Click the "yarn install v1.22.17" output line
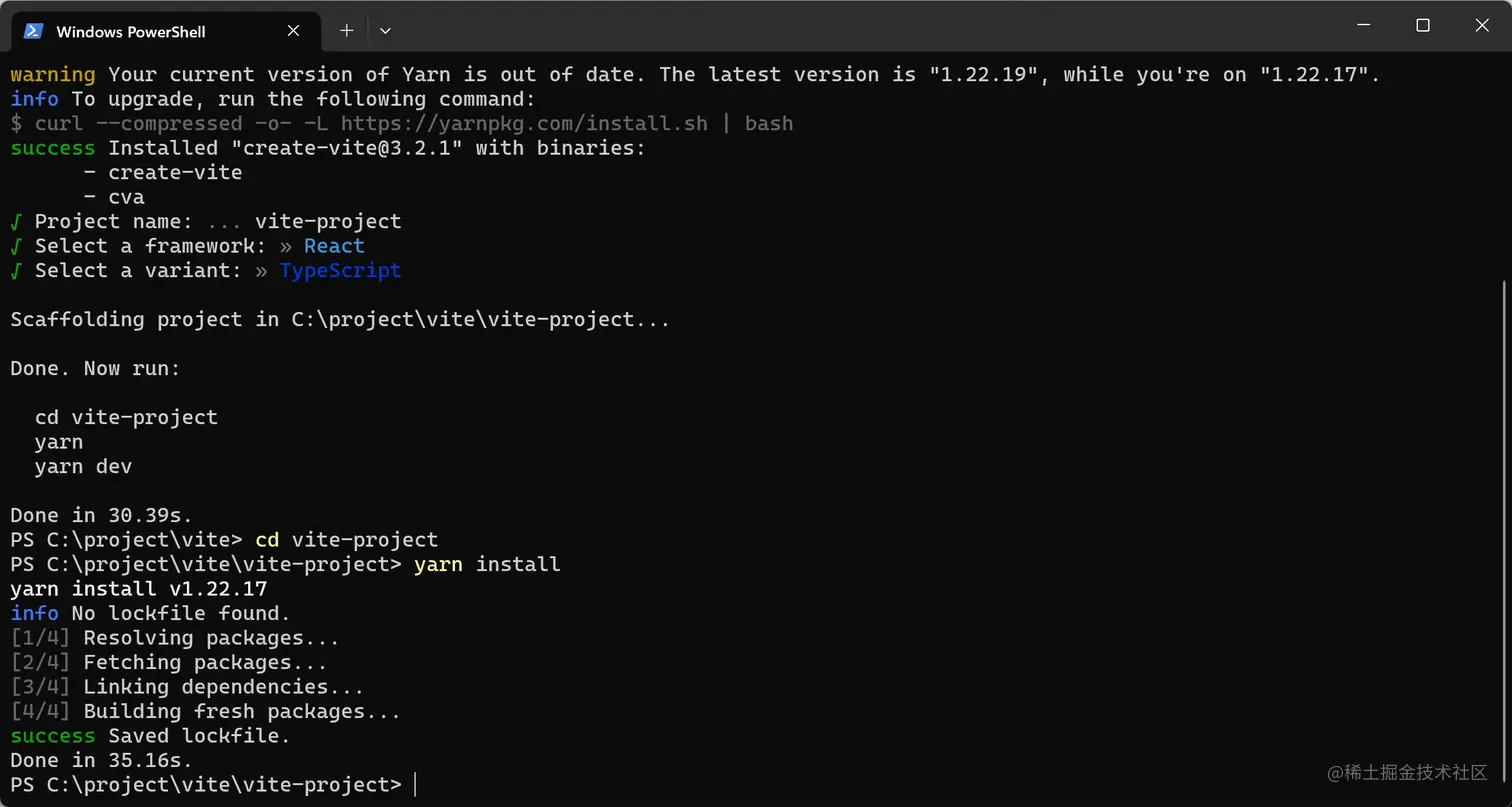 coord(138,589)
